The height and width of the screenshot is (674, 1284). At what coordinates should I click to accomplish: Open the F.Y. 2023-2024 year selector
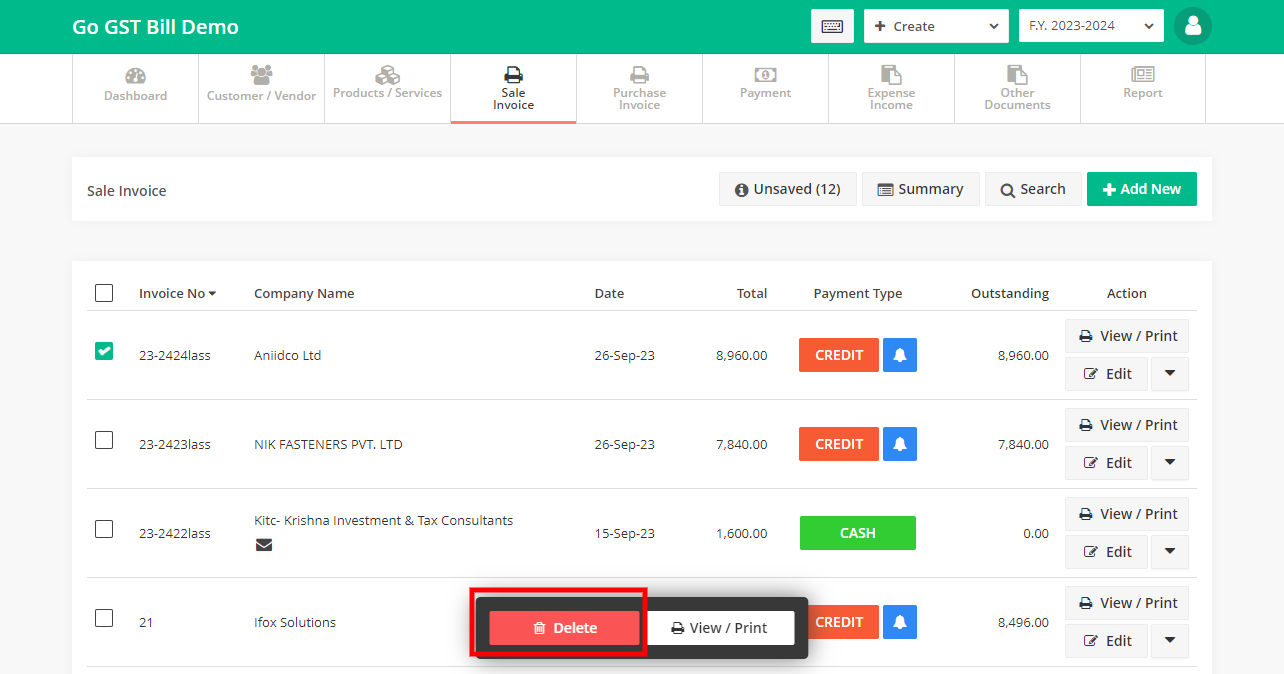pyautogui.click(x=1090, y=26)
